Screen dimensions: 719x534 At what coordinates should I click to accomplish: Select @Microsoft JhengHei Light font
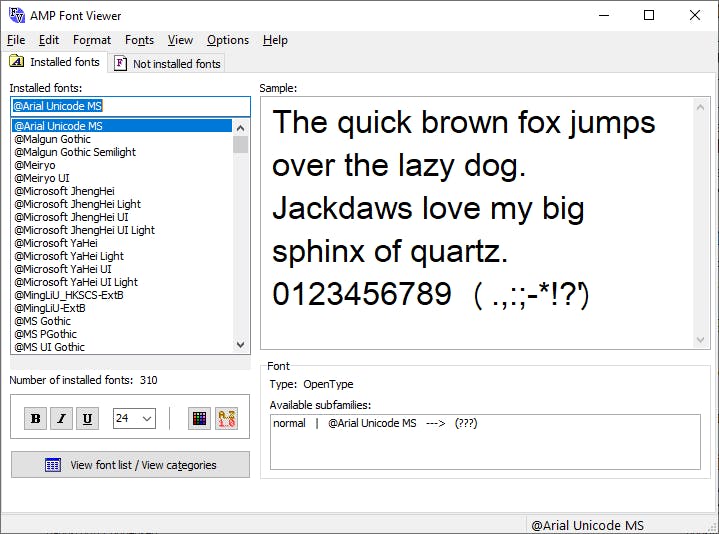(x=122, y=204)
